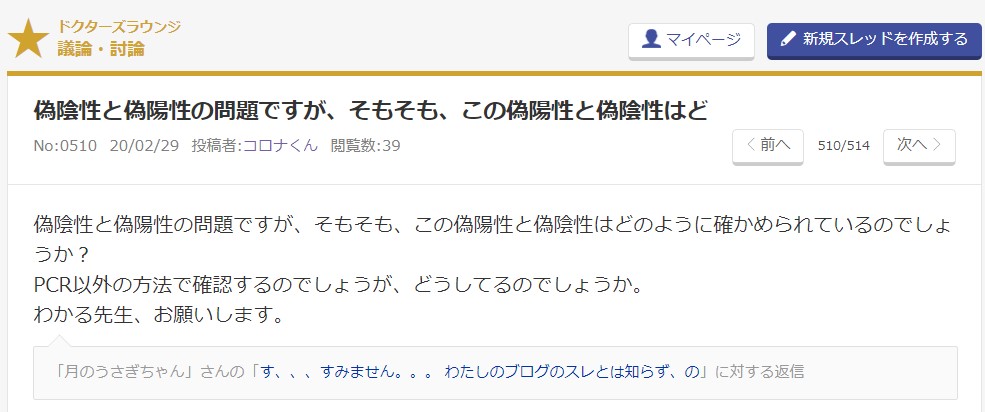
Task: Click the post number No:0510
Action: pos(65,146)
